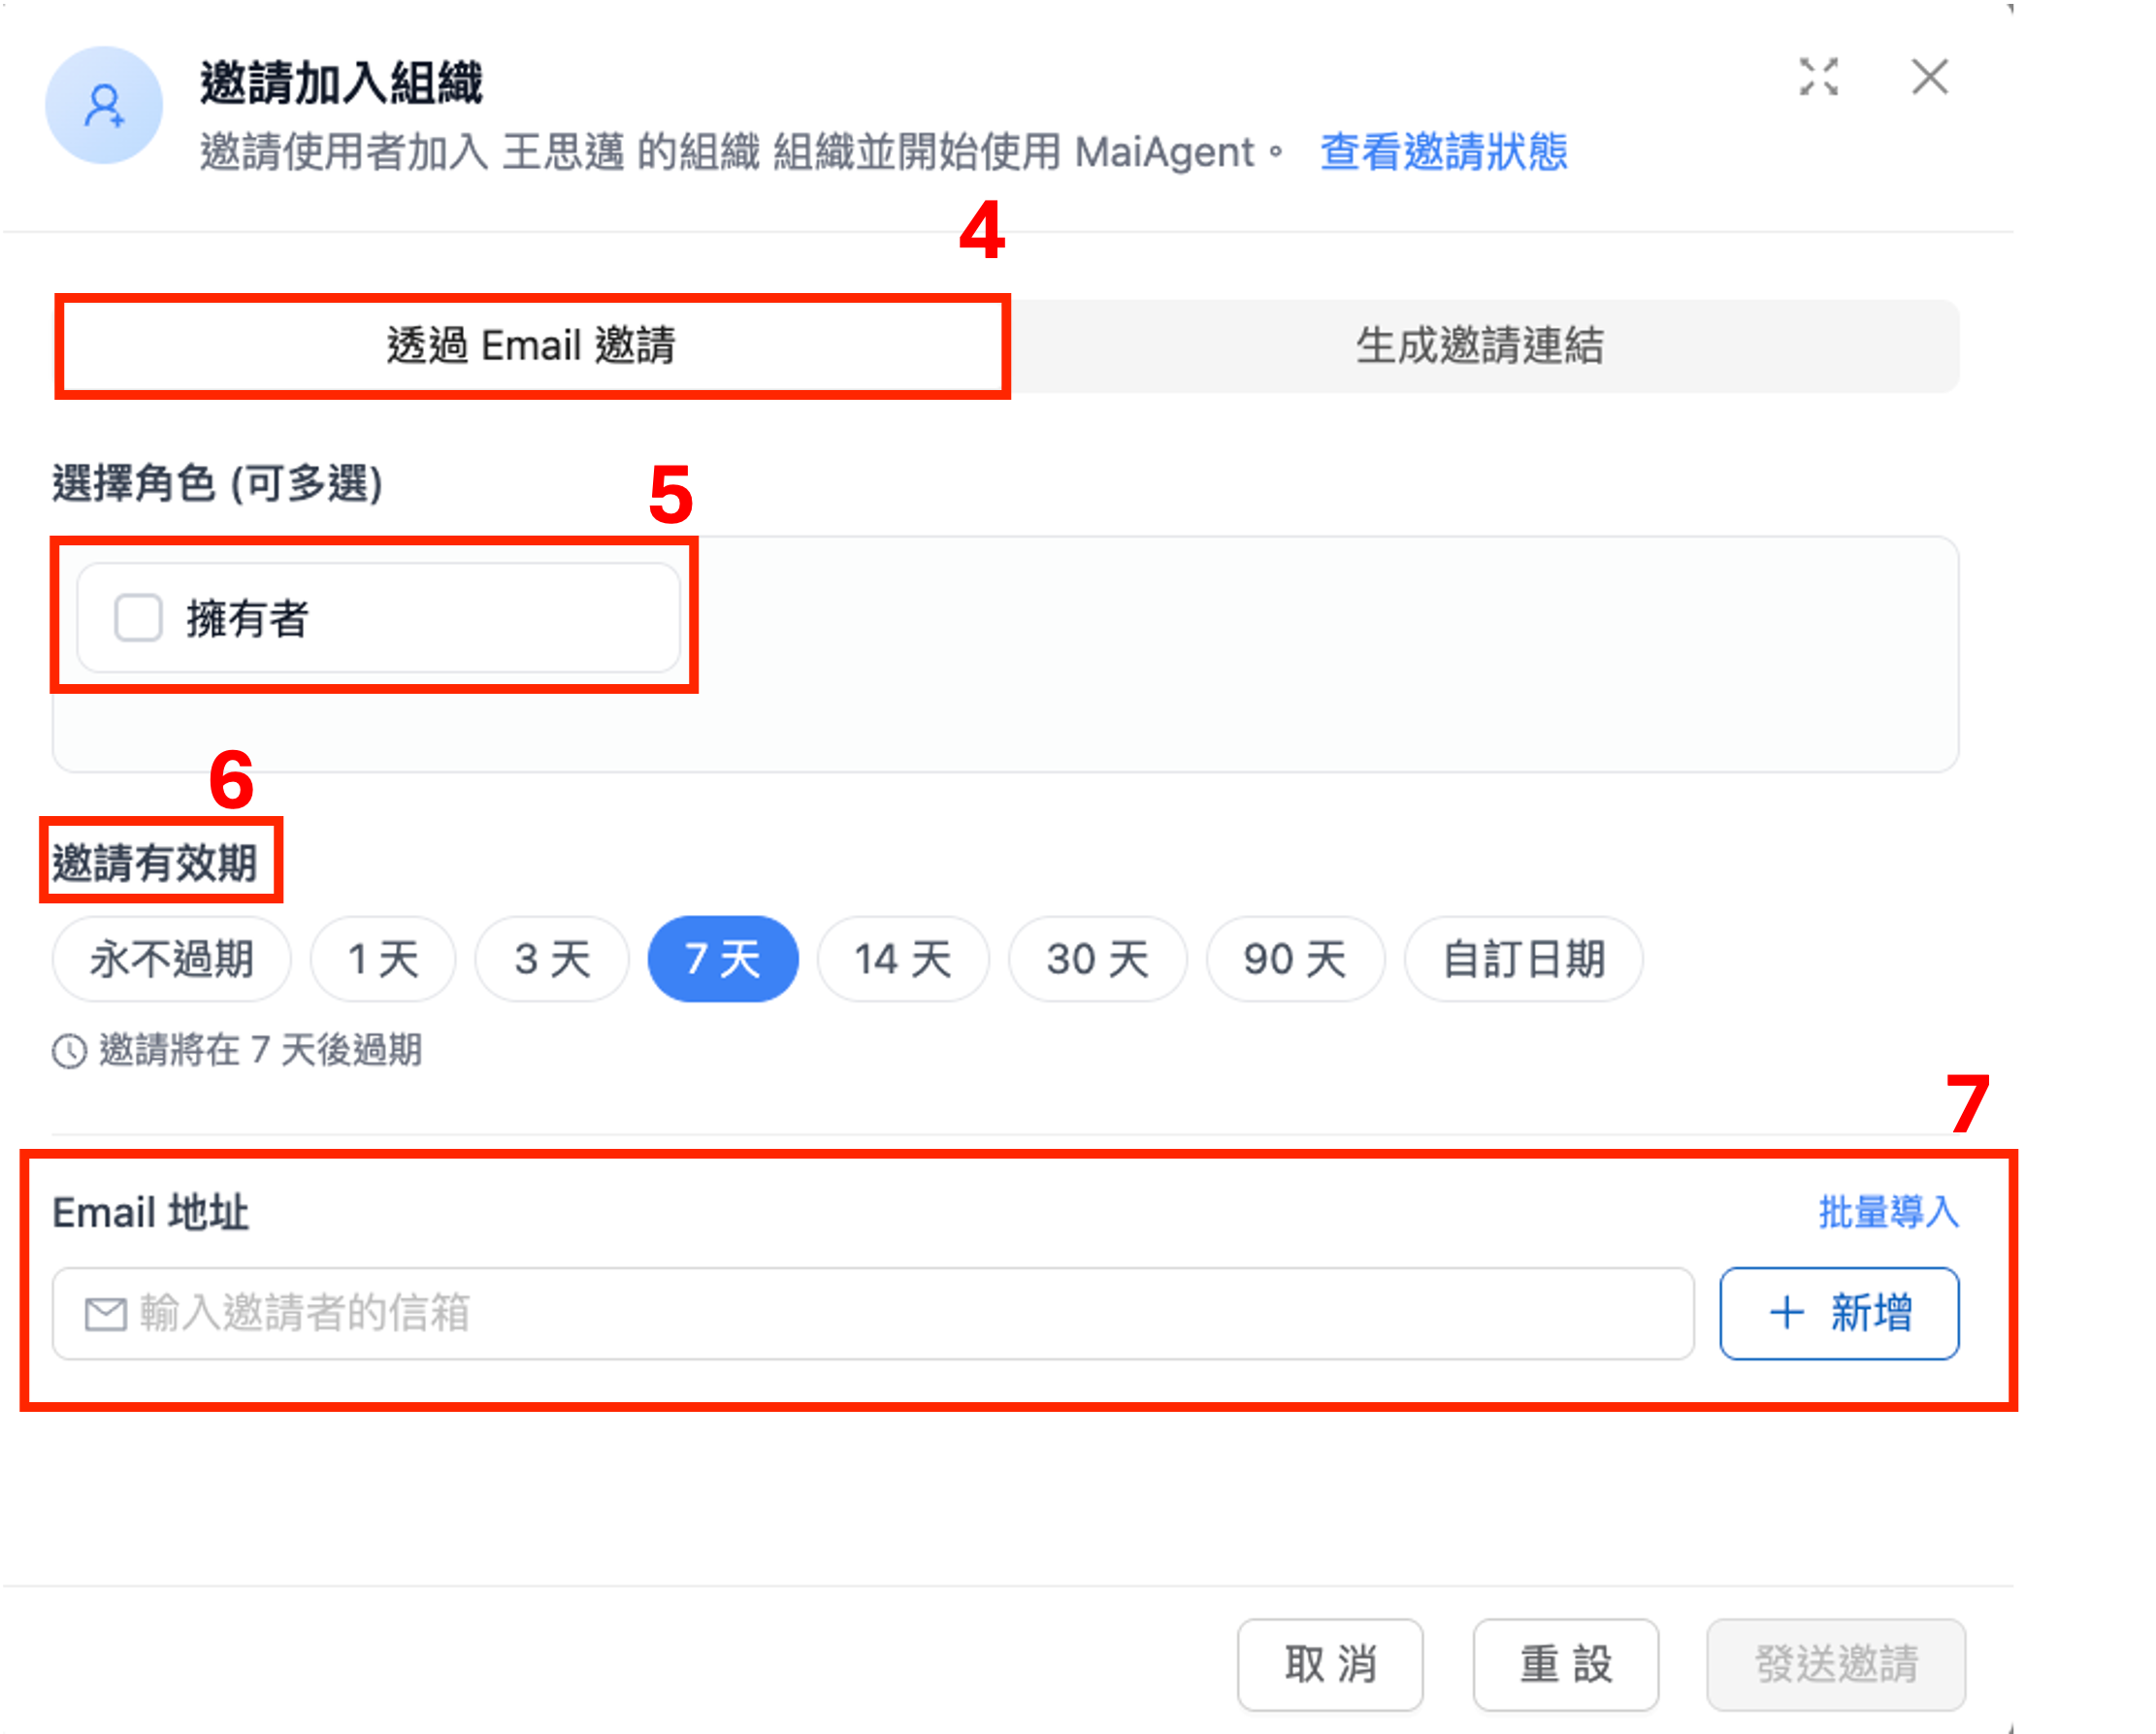Tick the 擁有者 role checkbox
Screen dimensions: 2156x1734
coord(138,617)
